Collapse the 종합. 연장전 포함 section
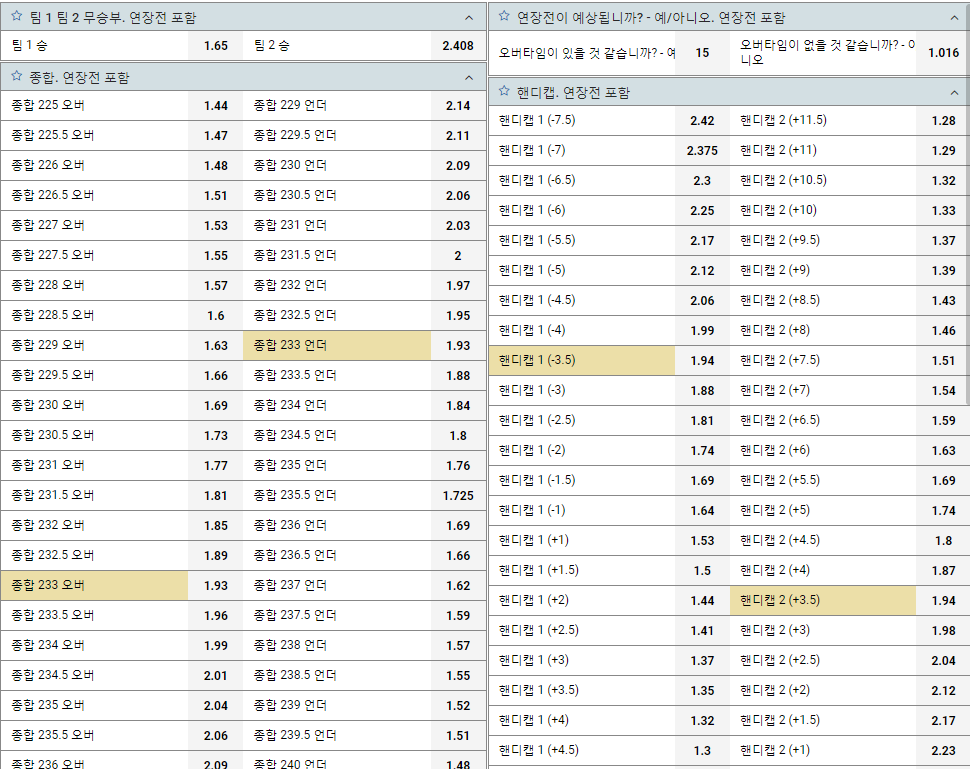The width and height of the screenshot is (970, 769). [469, 77]
